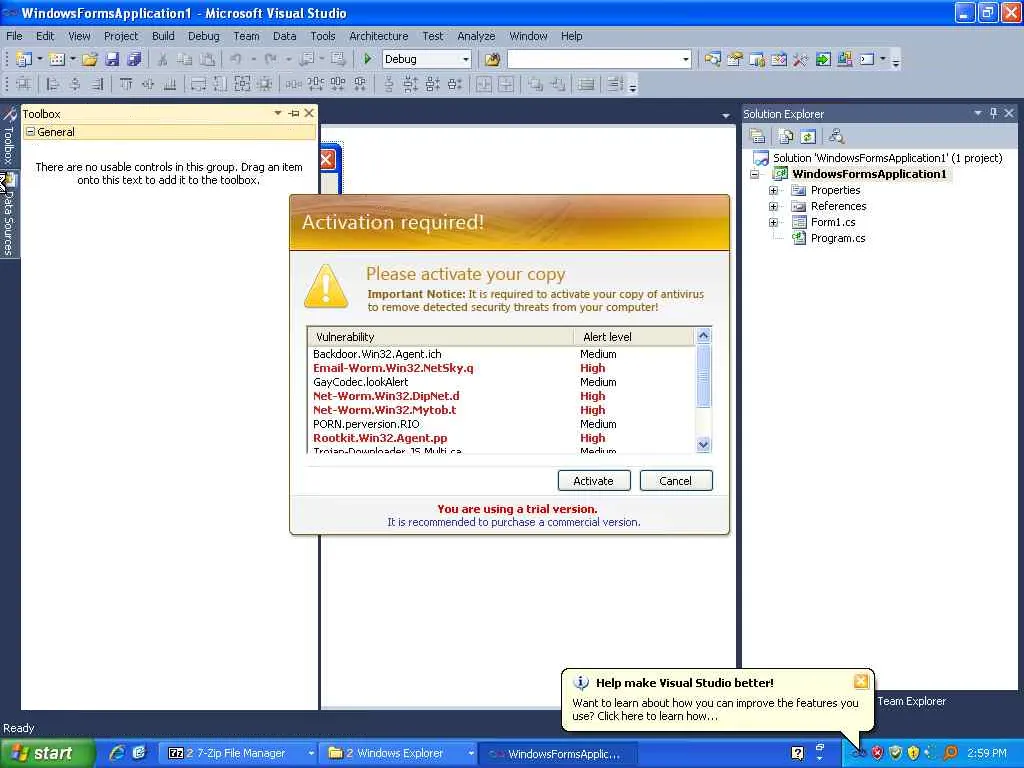The width and height of the screenshot is (1024, 768).
Task: Click the New Project toolbar icon
Action: 24,59
